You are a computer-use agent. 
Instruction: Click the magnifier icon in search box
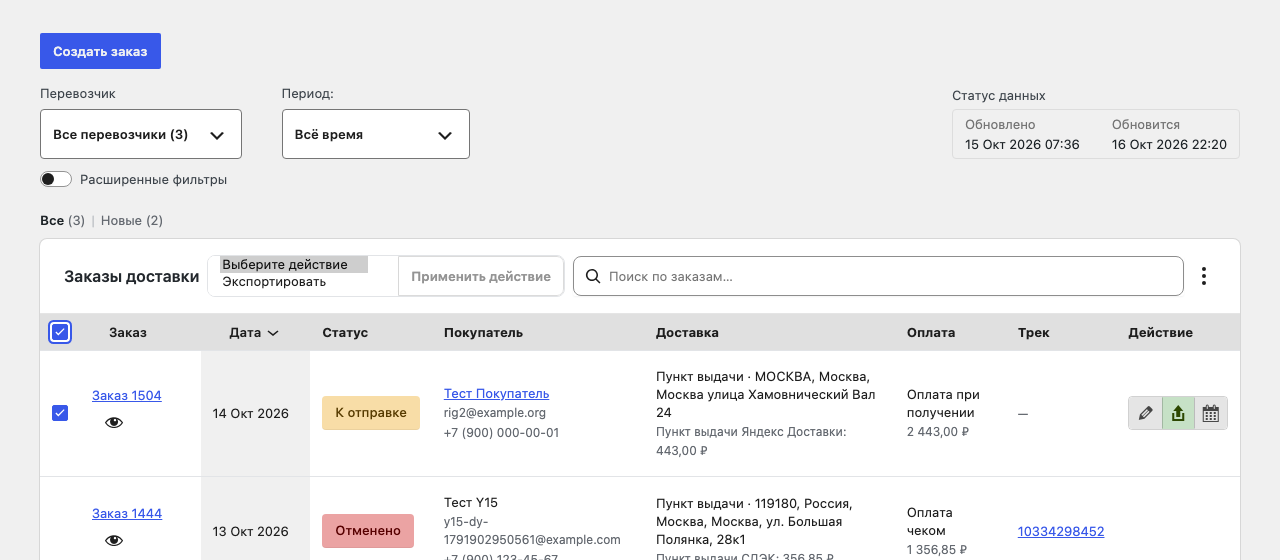(593, 276)
